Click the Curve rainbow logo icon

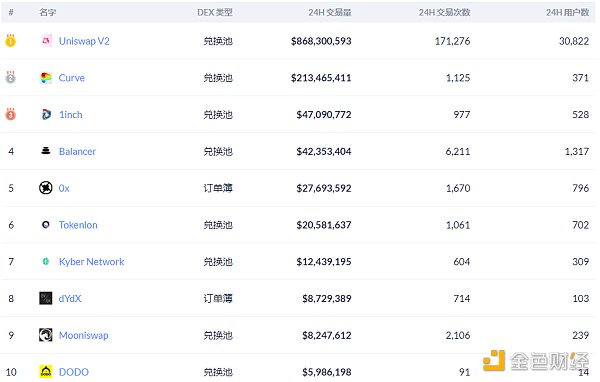tap(46, 78)
